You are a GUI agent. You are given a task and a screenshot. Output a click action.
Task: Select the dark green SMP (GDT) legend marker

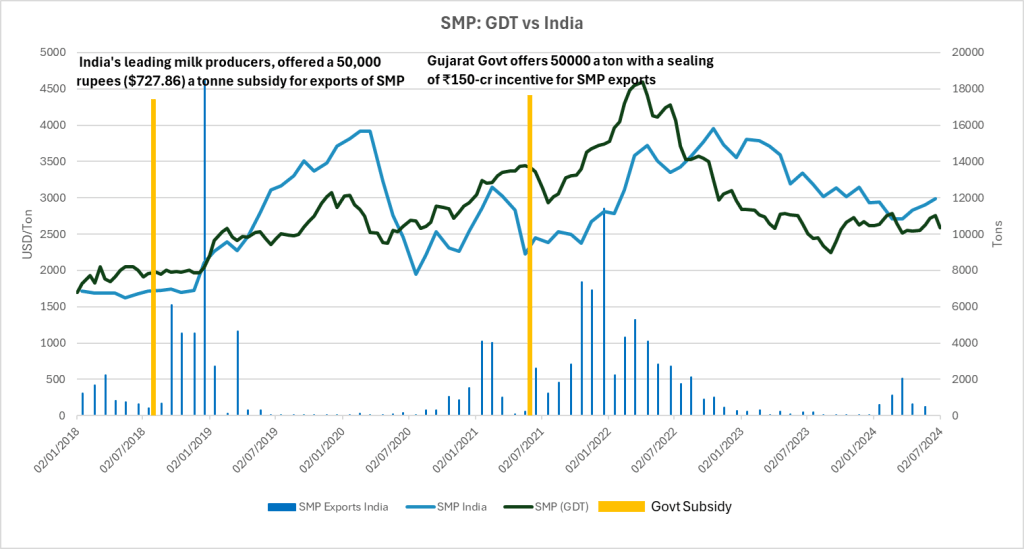tap(520, 507)
